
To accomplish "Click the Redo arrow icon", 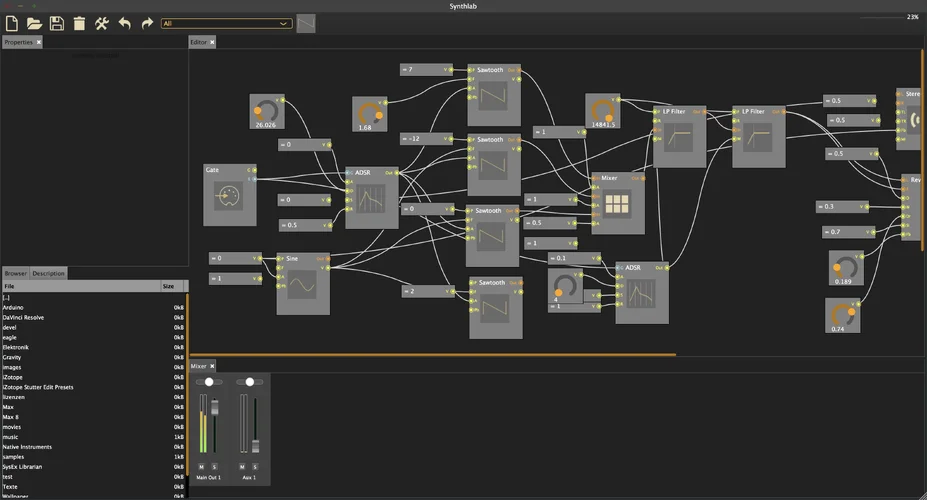I will [147, 23].
